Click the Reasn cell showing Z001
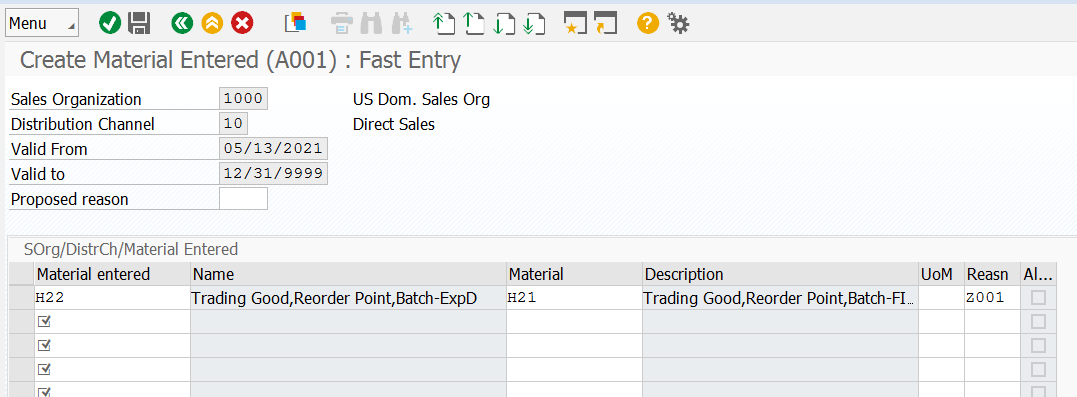Viewport: 1077px width, 397px height. click(991, 297)
